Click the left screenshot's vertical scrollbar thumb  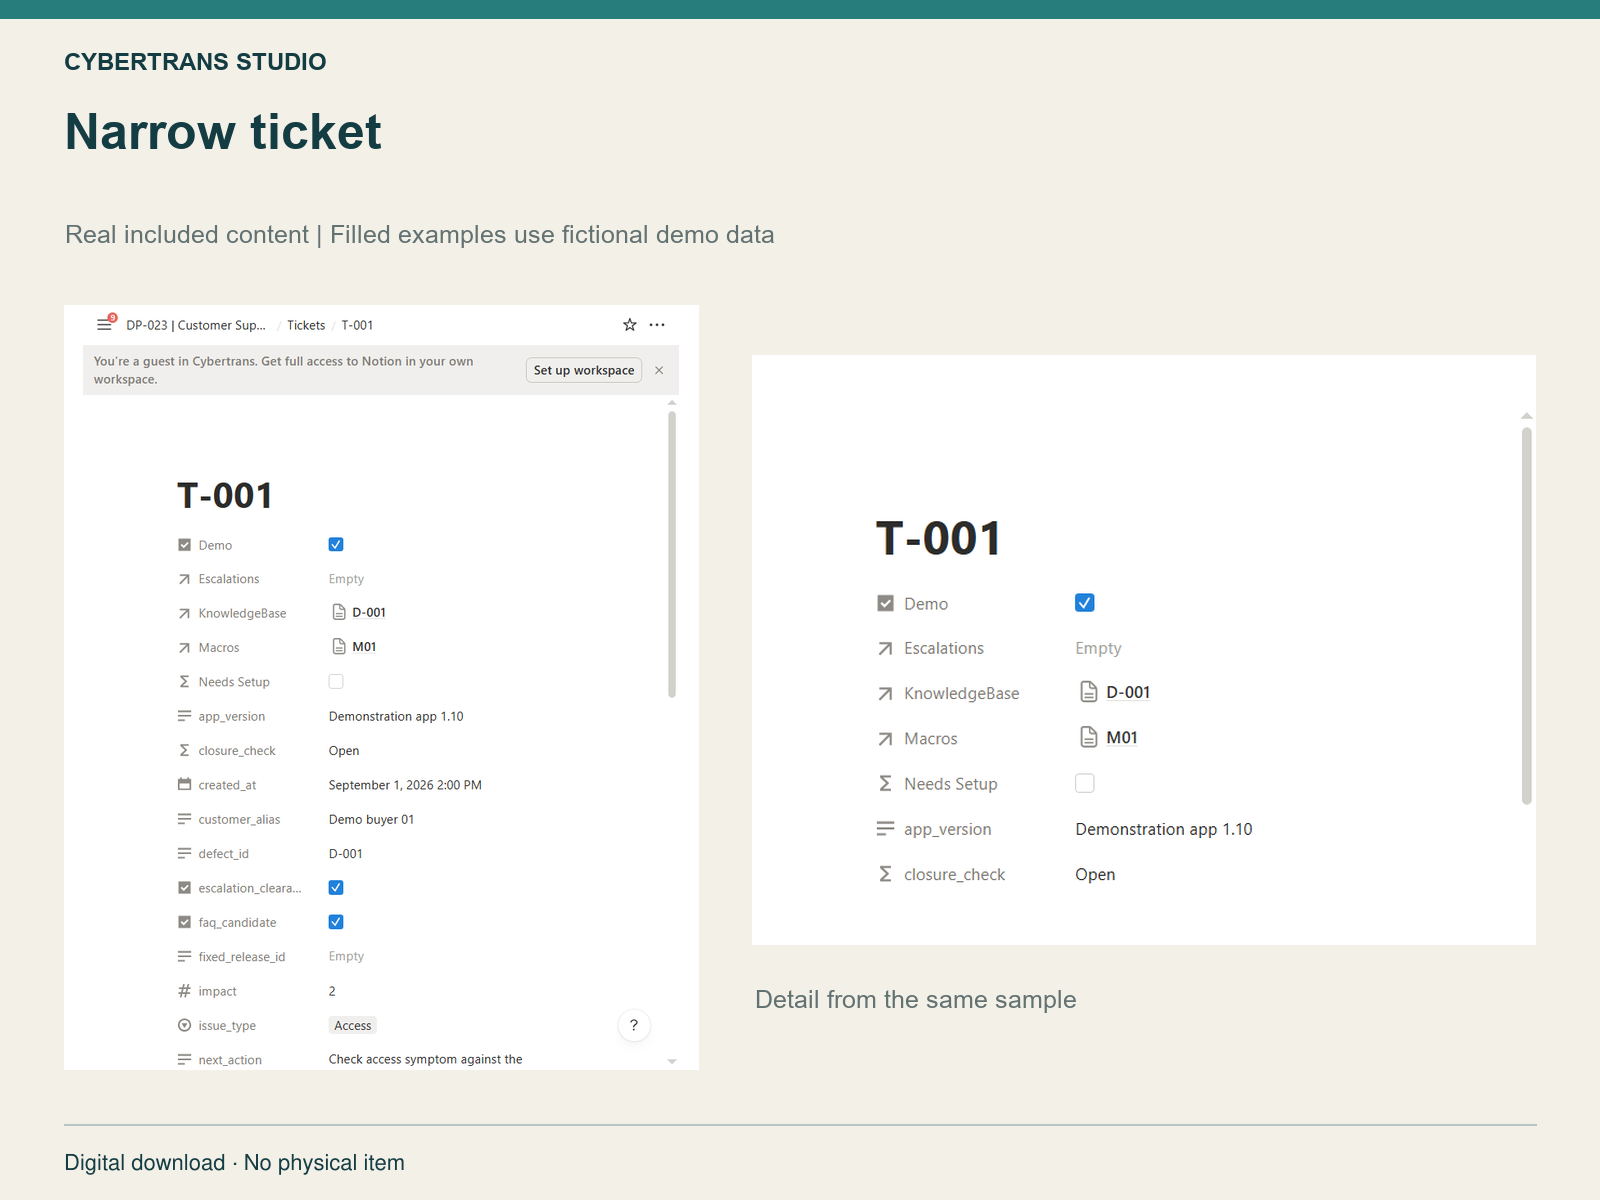[x=672, y=555]
